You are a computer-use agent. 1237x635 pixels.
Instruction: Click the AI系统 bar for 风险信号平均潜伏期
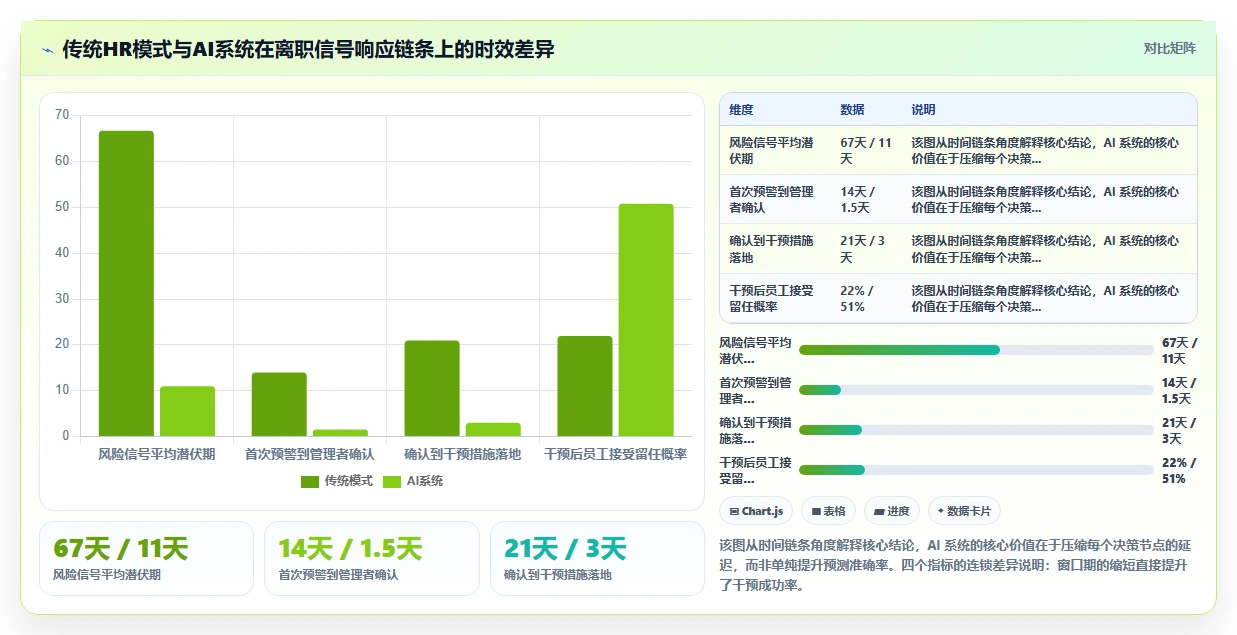[187, 411]
